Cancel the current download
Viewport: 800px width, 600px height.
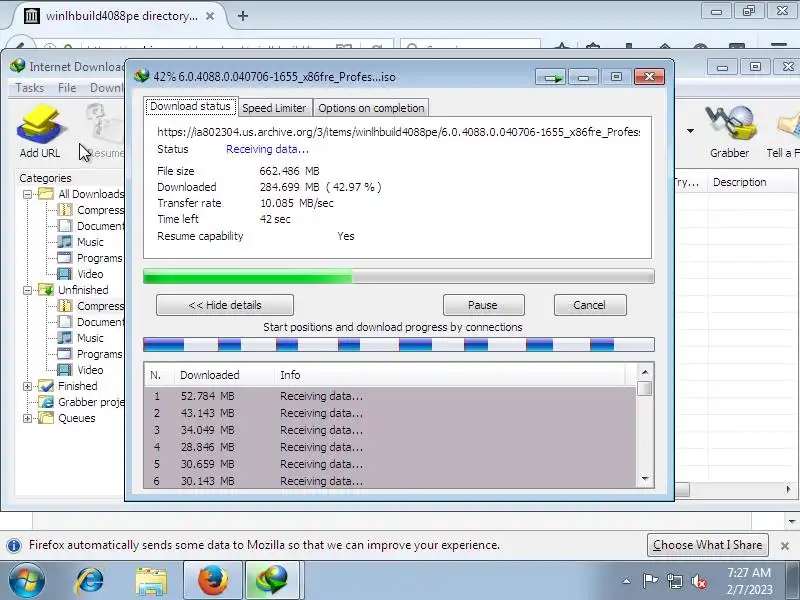pos(589,305)
